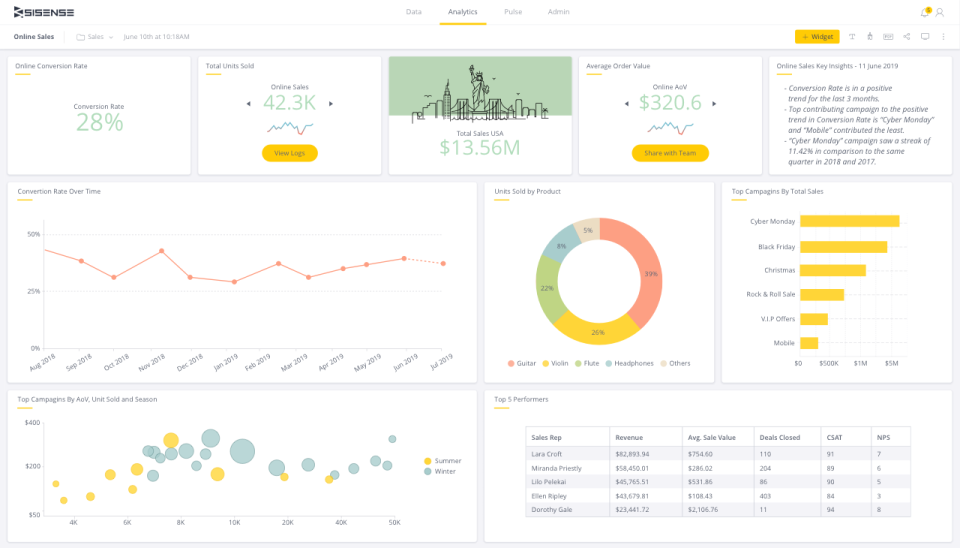
Task: Export the dashboard via PDF icon
Action: pyautogui.click(x=888, y=37)
